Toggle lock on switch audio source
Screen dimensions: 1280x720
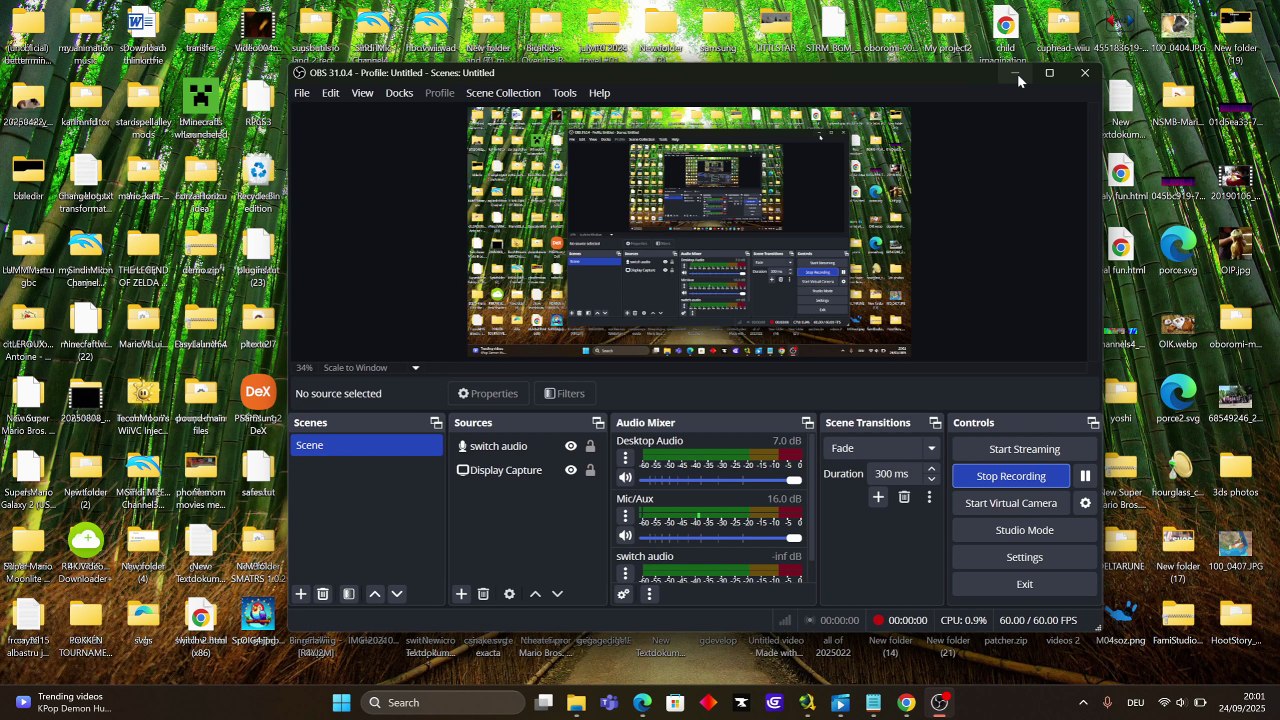[x=590, y=446]
